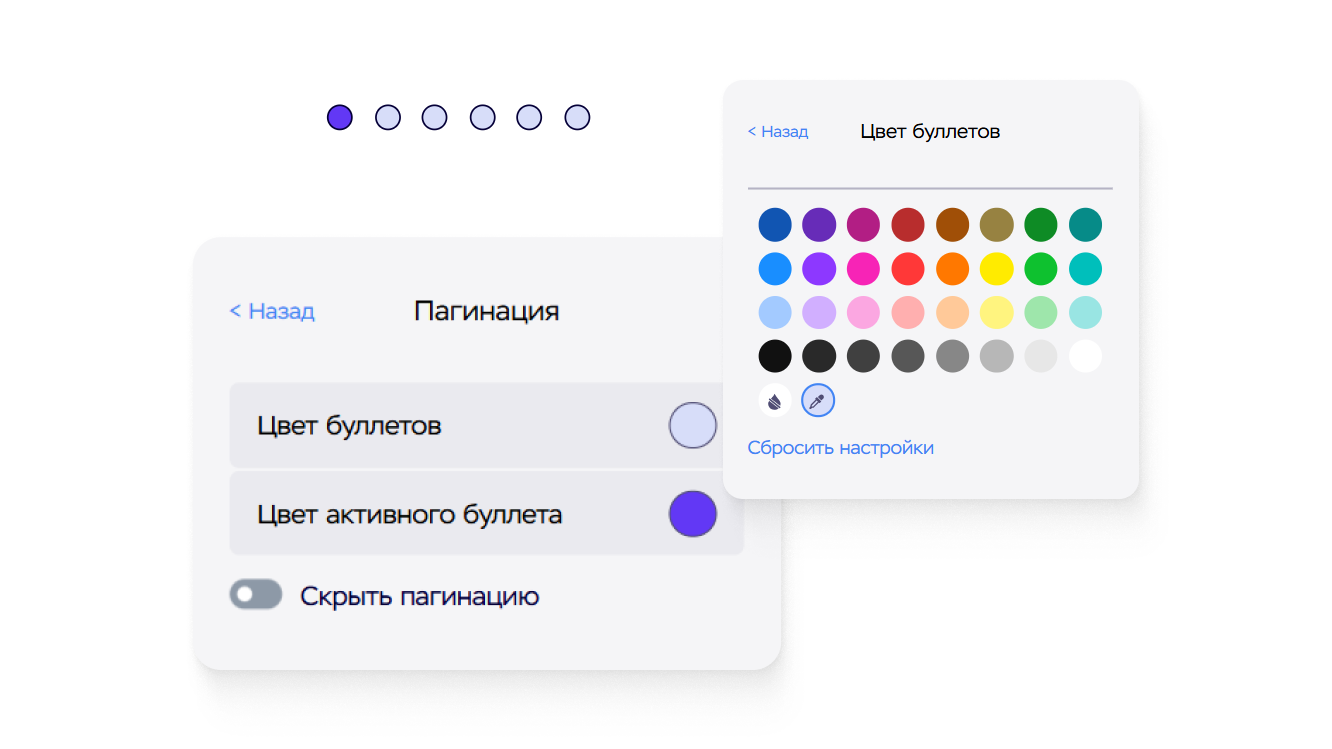1332x749 pixels.
Task: Pick the pastel green color swatch
Action: (x=1041, y=313)
